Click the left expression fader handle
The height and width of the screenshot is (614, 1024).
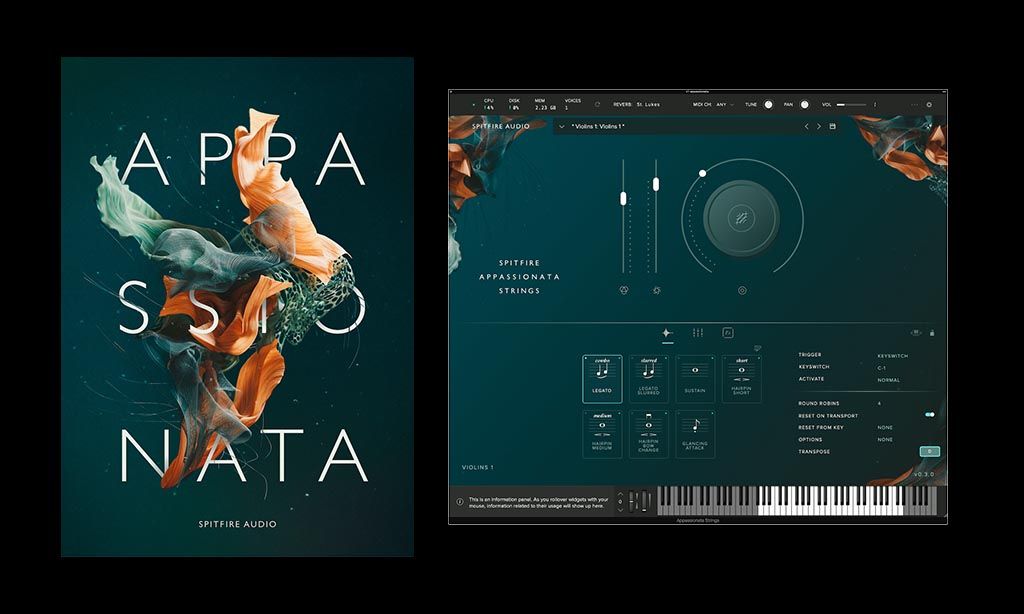[x=623, y=198]
